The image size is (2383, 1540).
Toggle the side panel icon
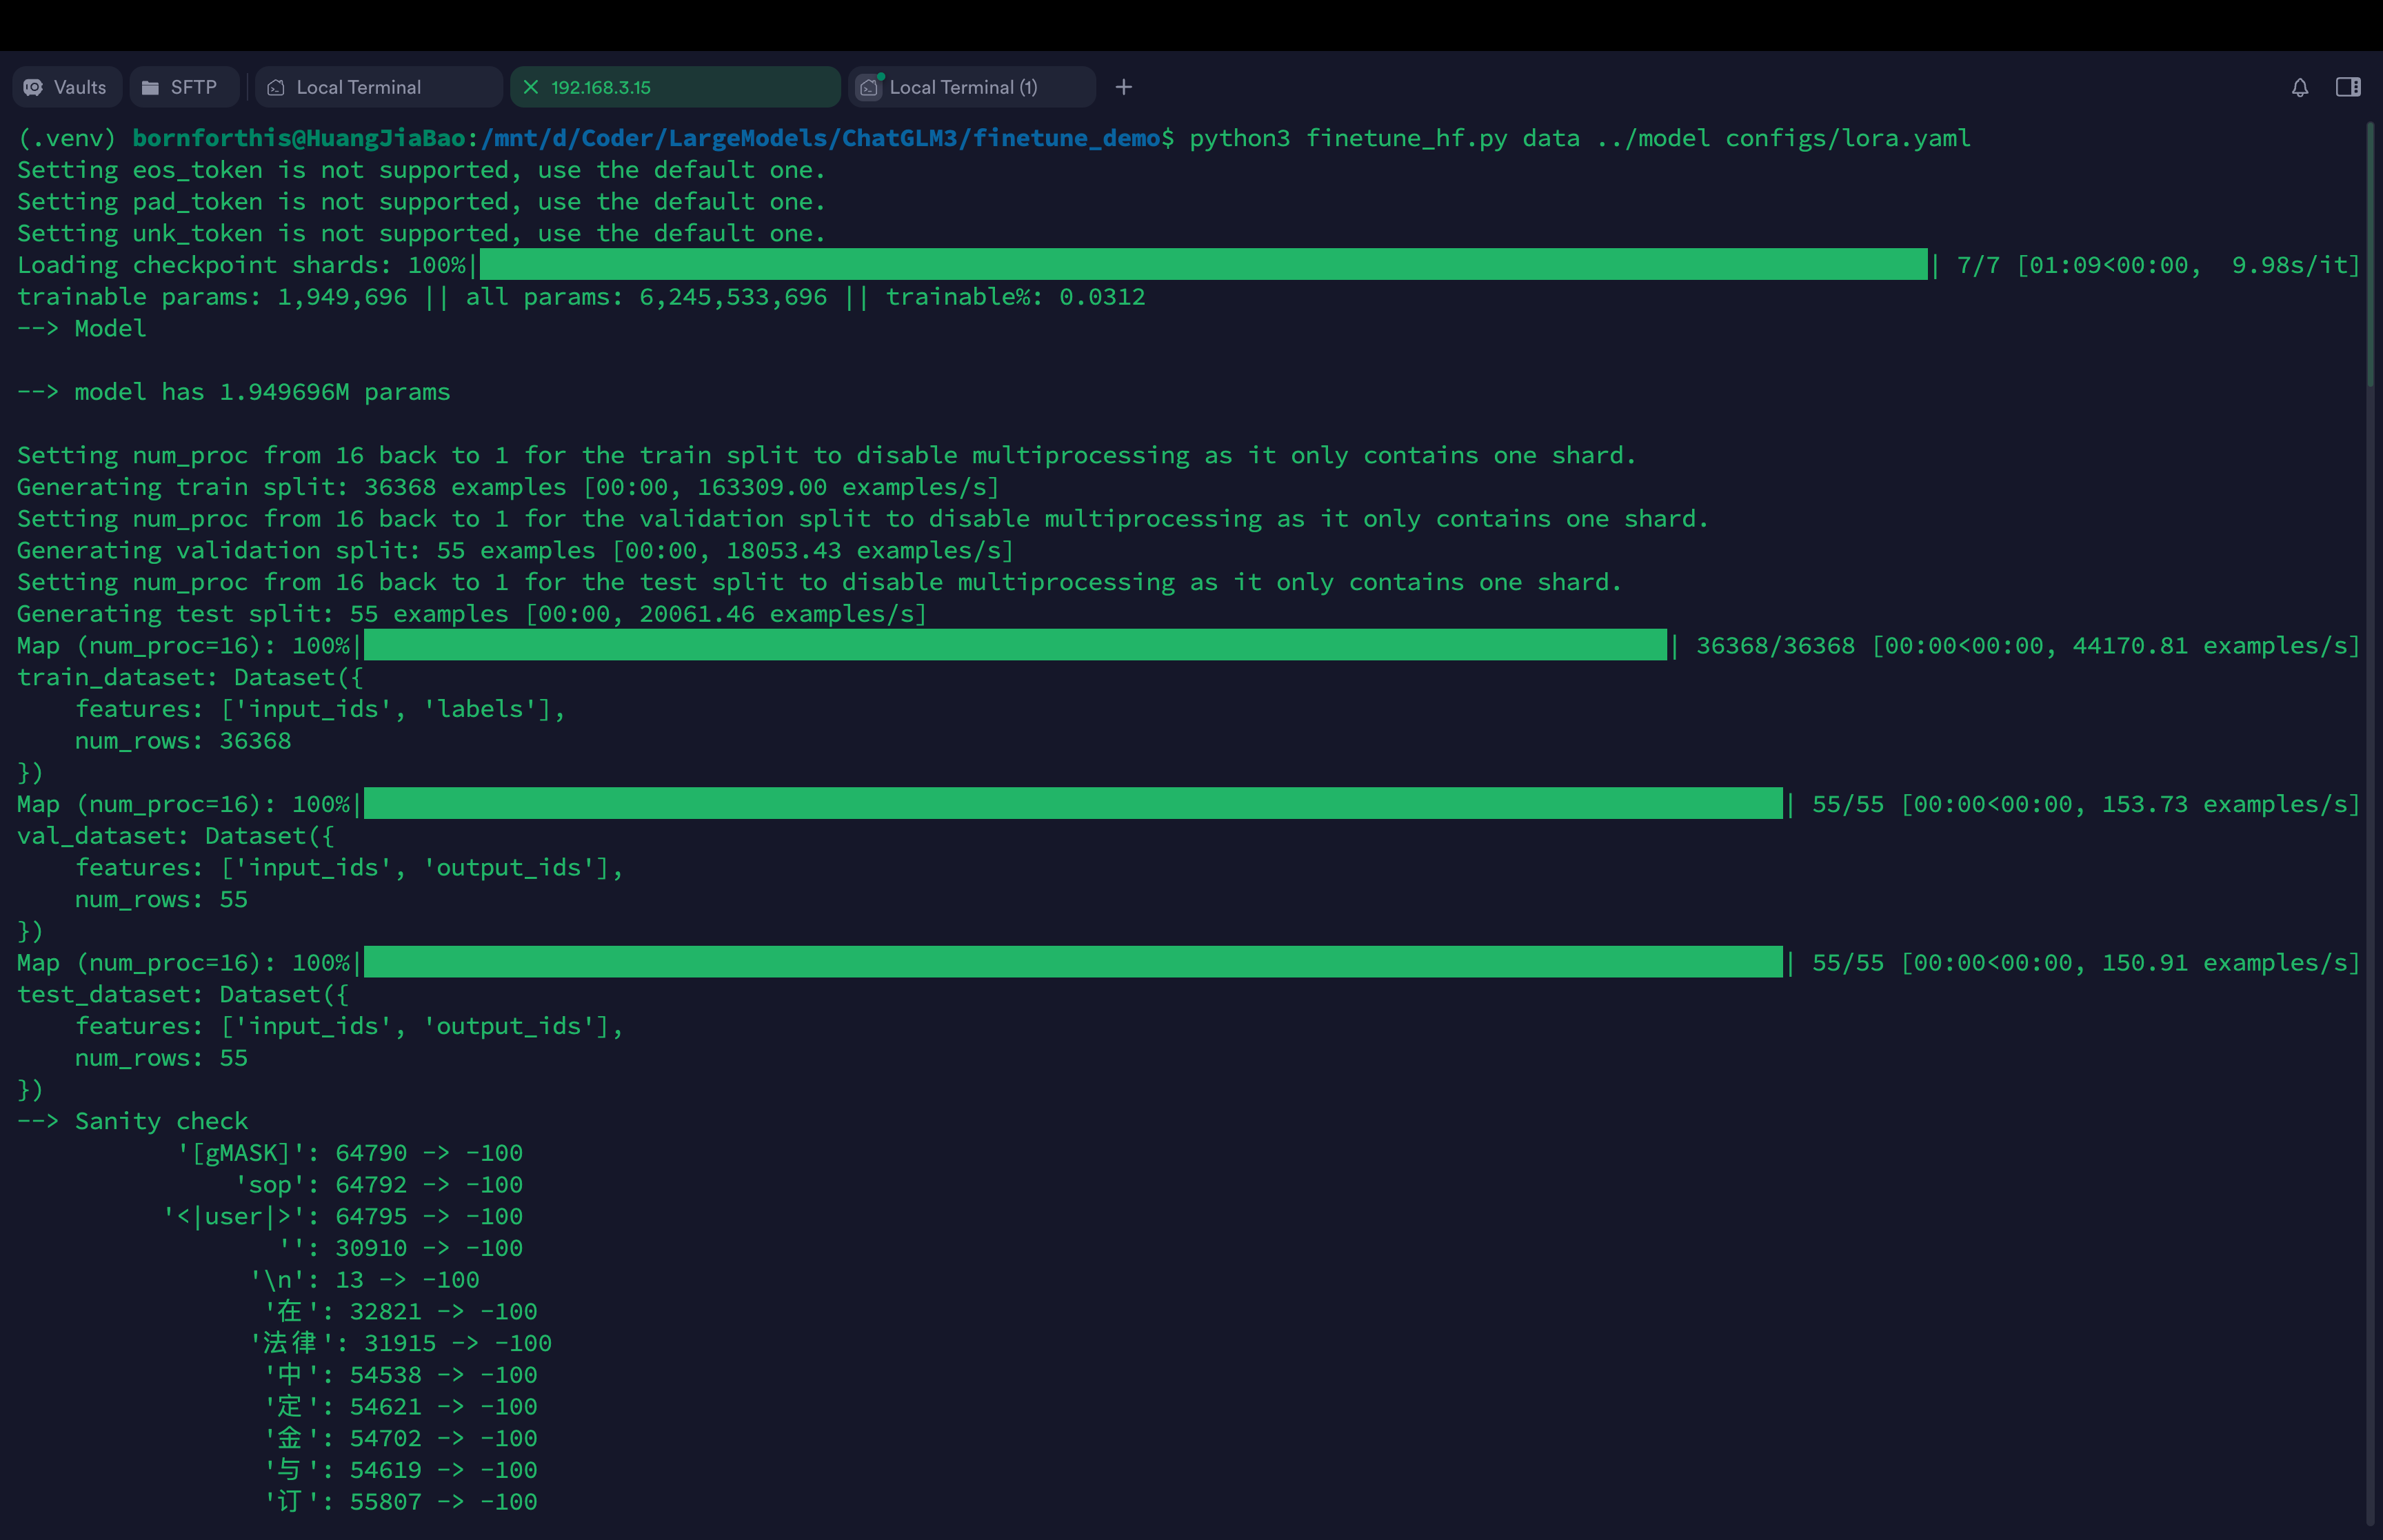click(x=2348, y=87)
